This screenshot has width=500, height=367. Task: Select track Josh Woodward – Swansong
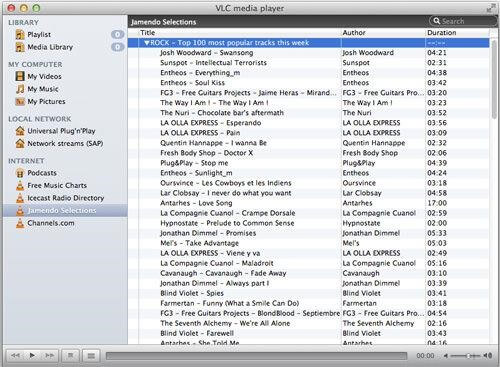point(206,53)
